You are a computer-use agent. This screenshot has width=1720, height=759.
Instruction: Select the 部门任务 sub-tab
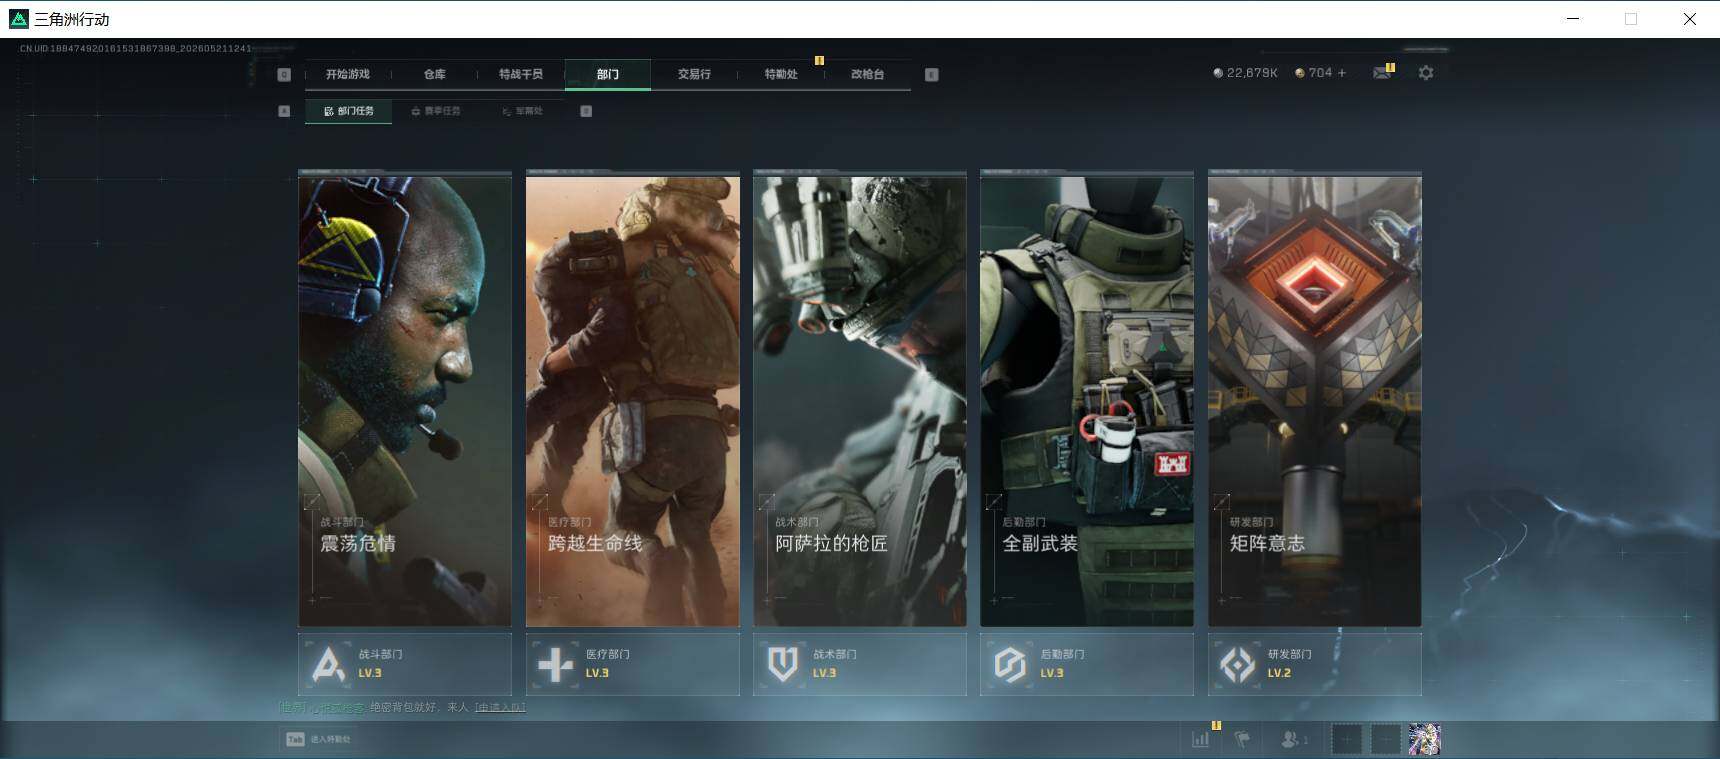349,111
